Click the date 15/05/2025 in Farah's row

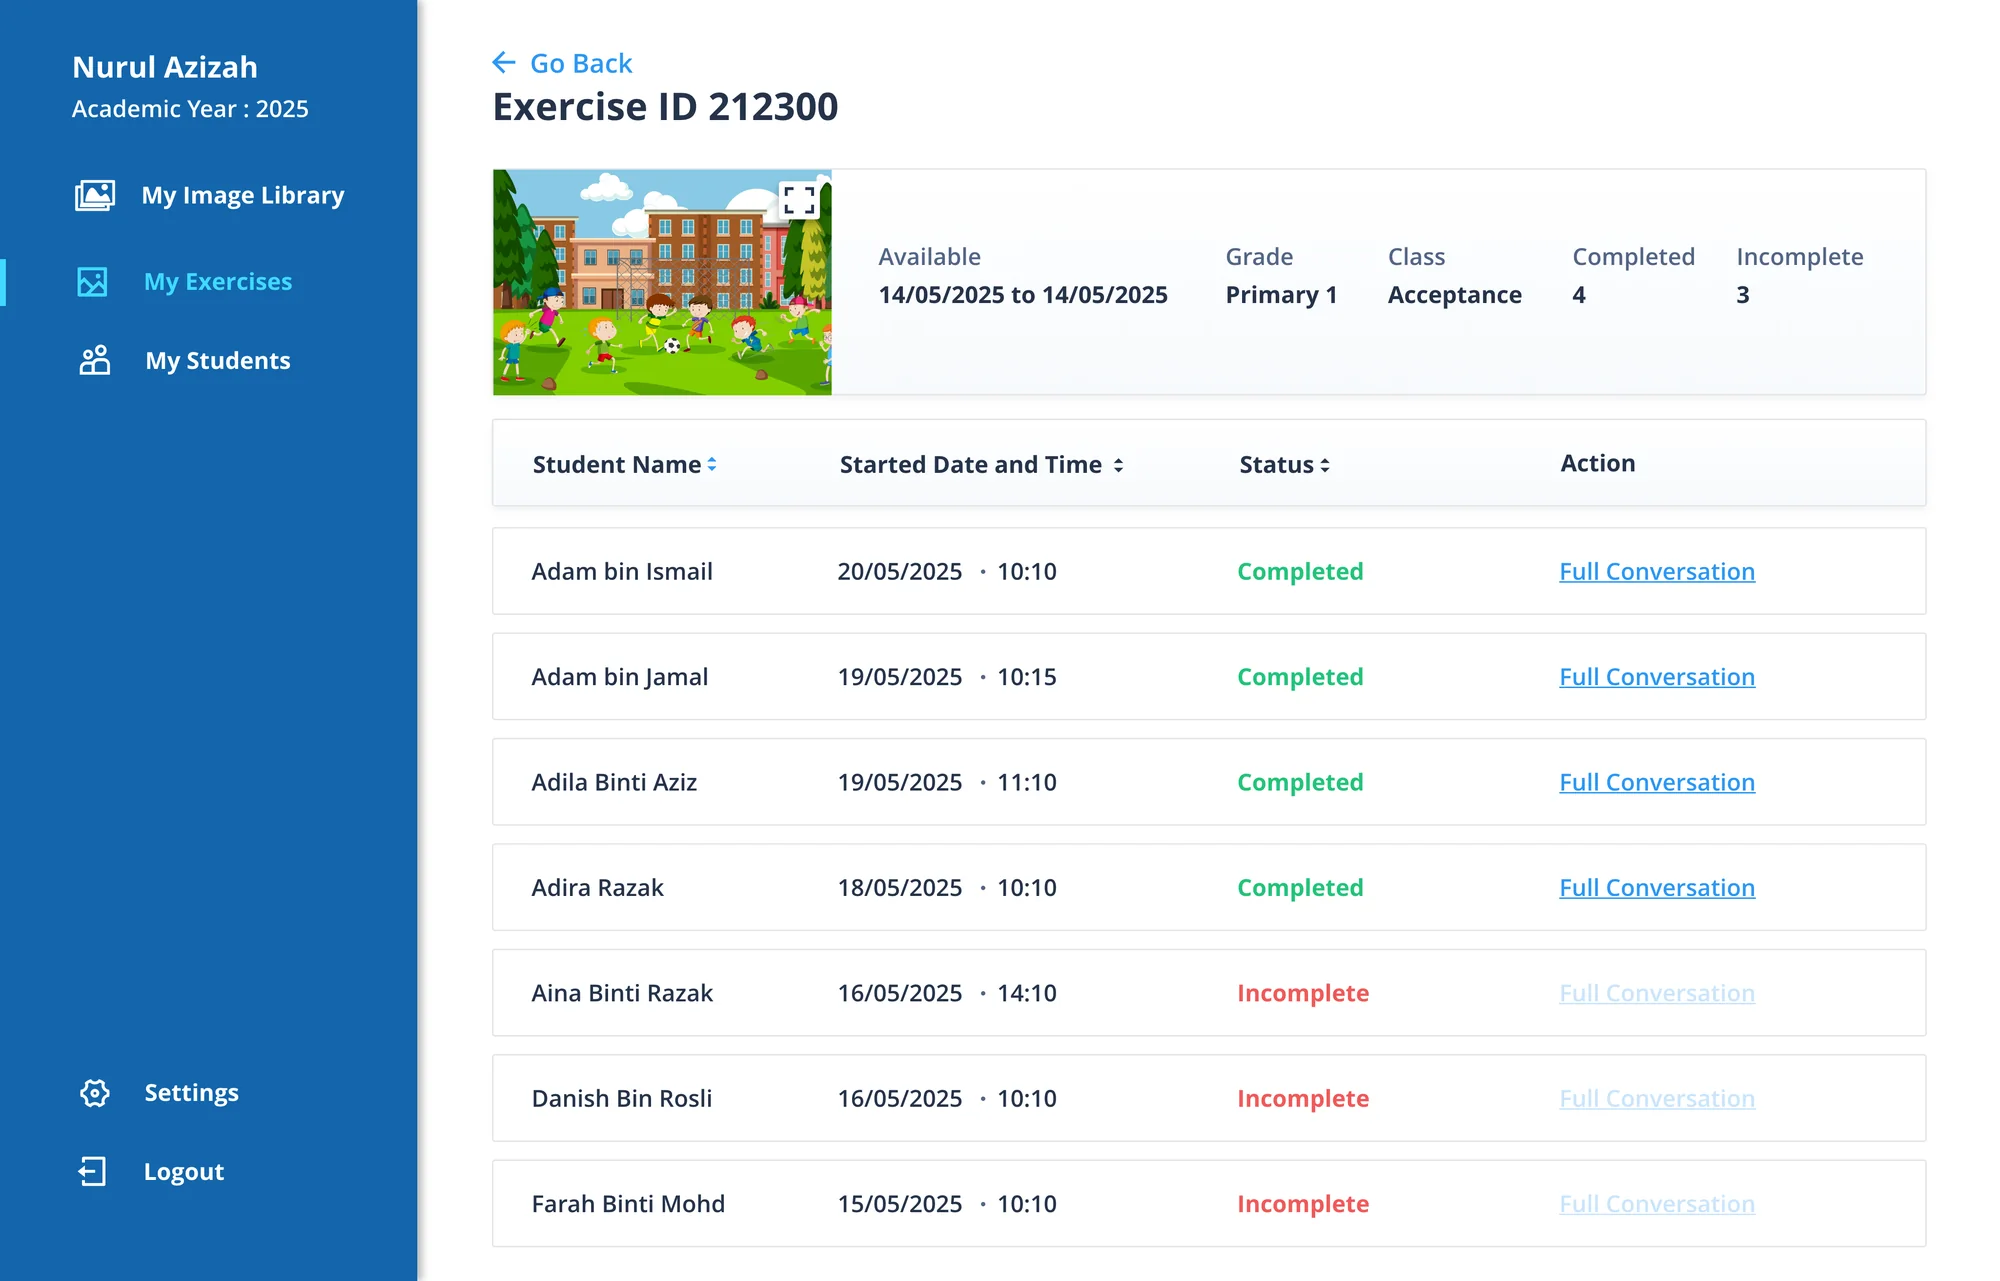pos(900,1204)
